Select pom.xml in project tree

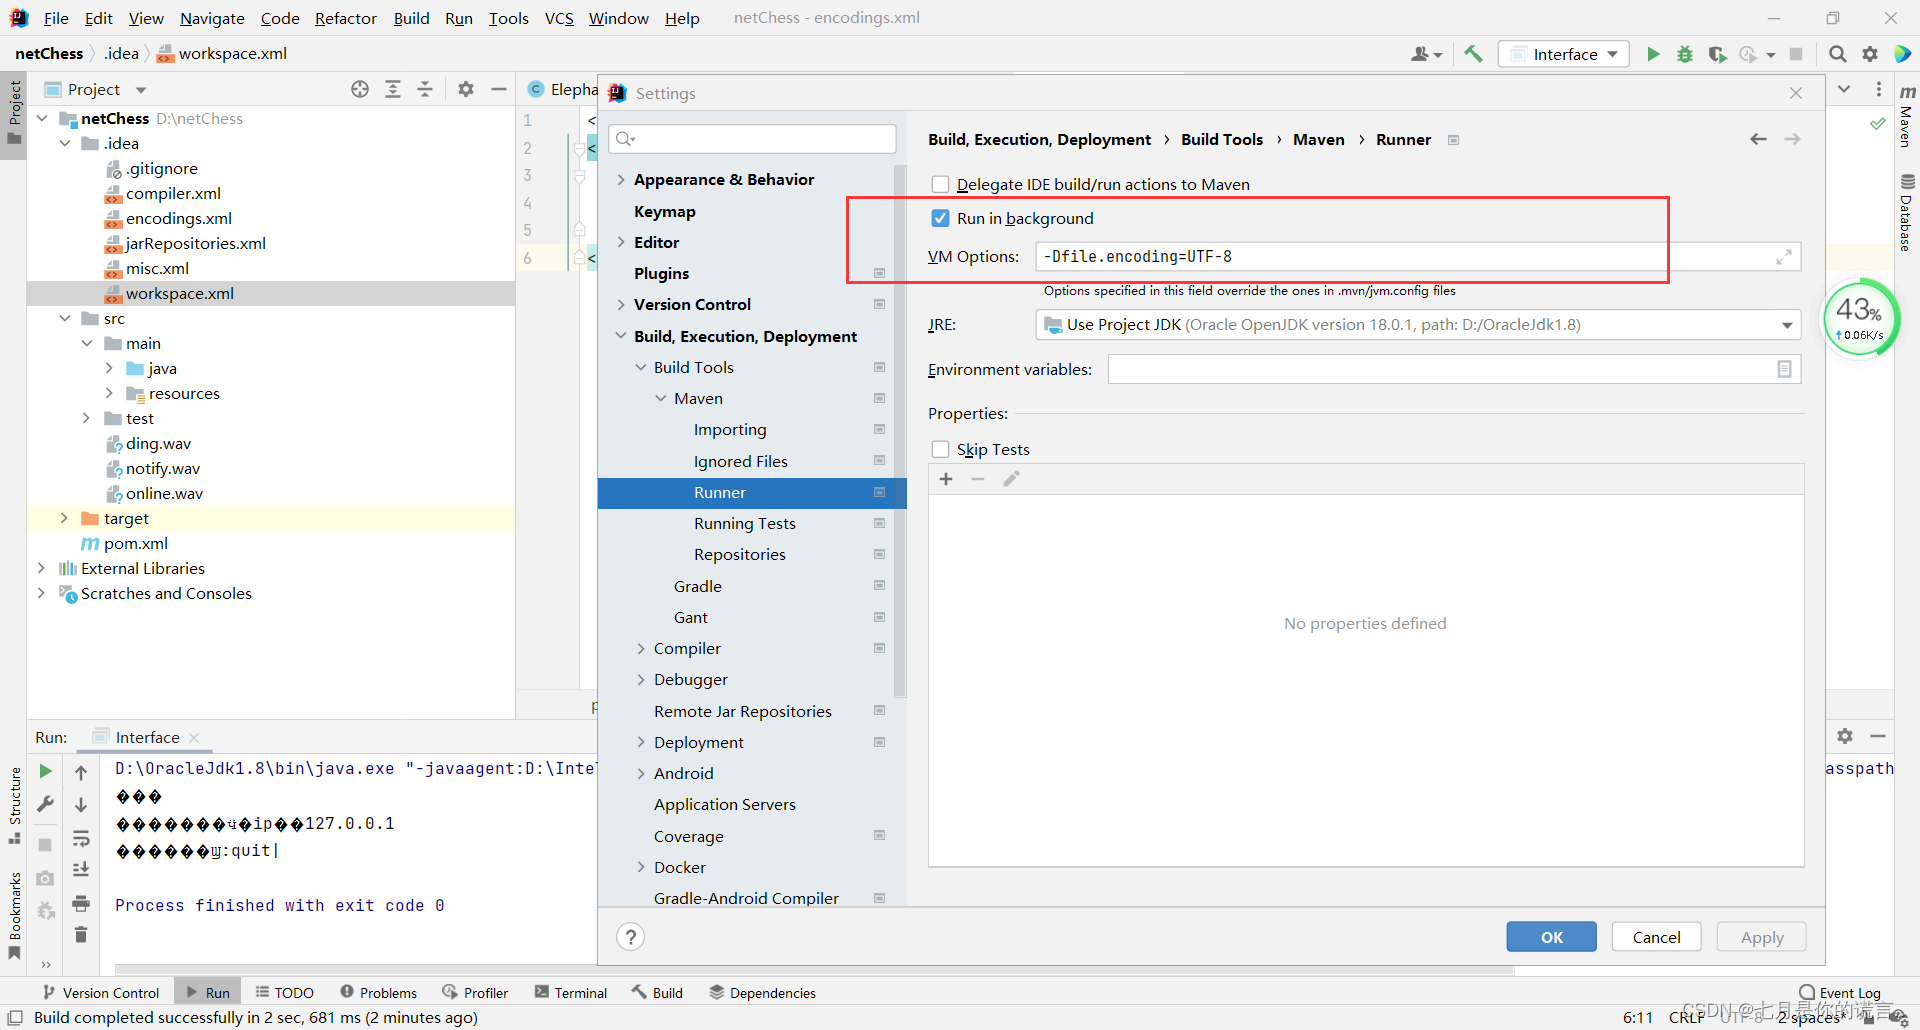coord(135,543)
